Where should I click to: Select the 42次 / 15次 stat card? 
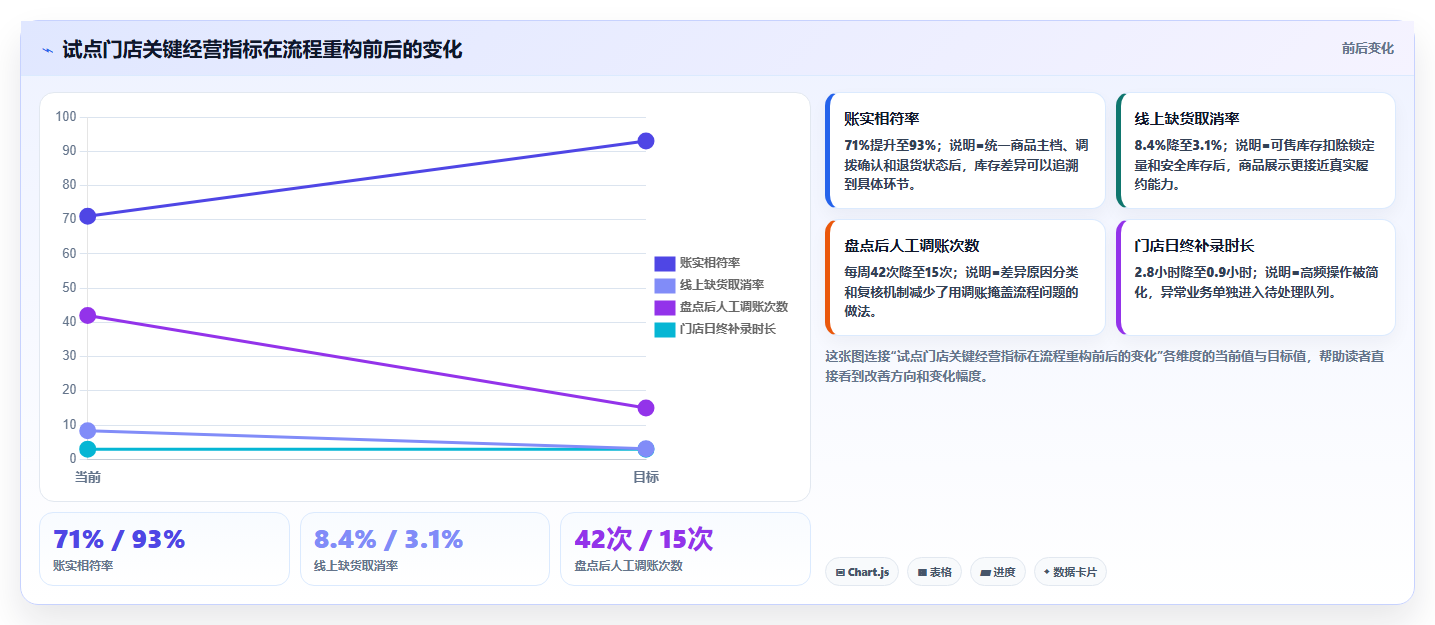click(685, 549)
